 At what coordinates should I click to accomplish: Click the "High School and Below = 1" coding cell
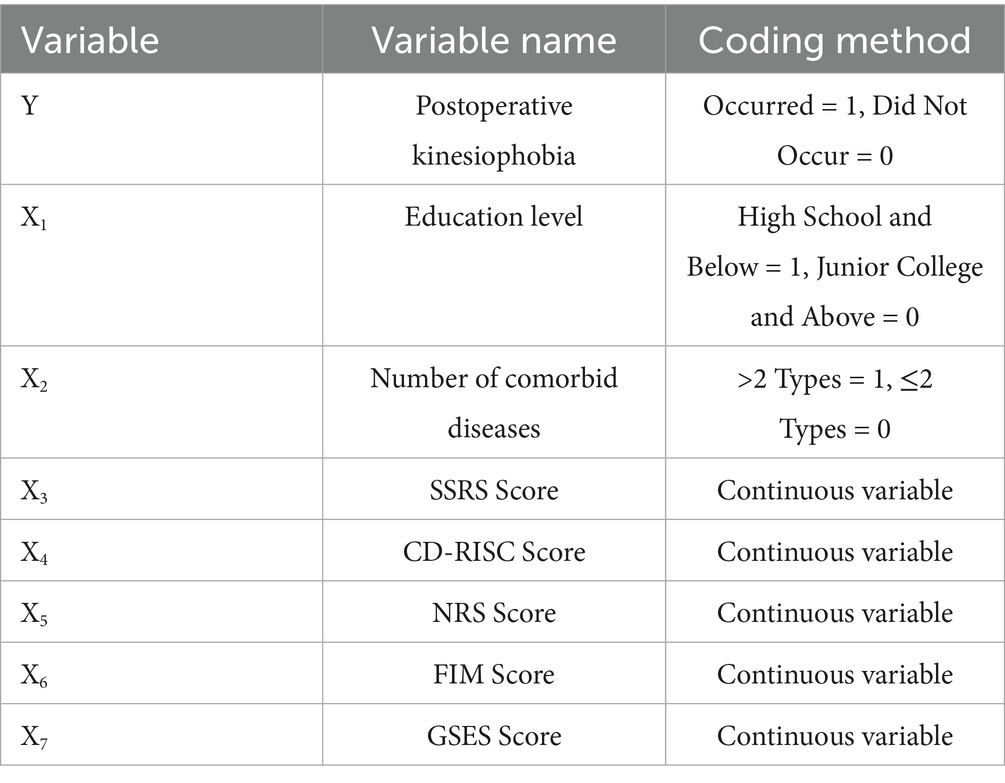click(x=834, y=266)
